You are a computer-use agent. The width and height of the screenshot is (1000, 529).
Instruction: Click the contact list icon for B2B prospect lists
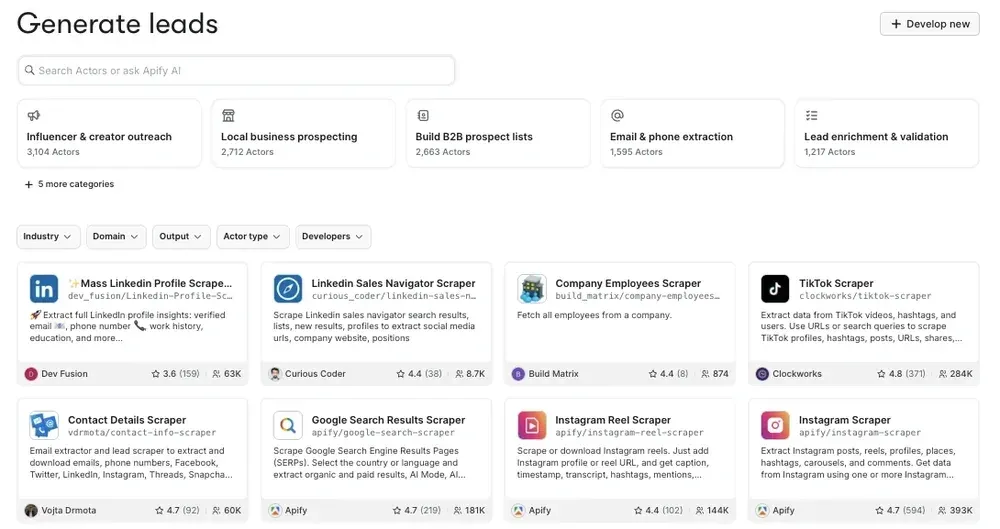click(x=423, y=115)
